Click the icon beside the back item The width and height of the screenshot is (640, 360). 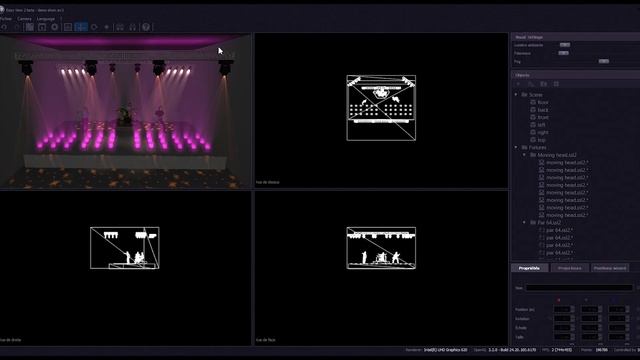coord(533,110)
